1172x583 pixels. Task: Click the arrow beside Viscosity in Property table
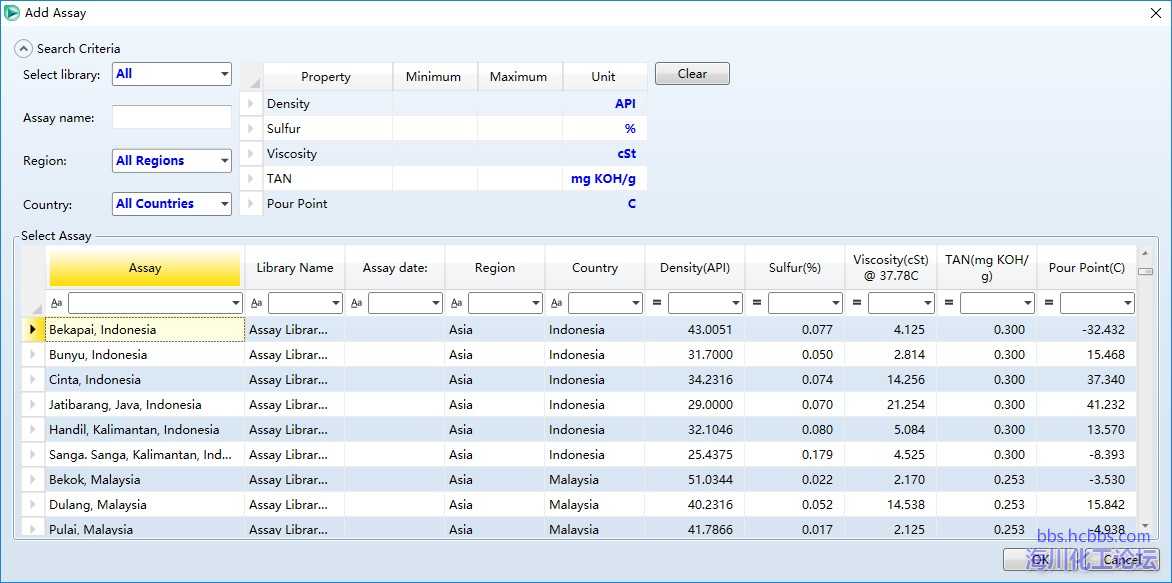click(251, 154)
